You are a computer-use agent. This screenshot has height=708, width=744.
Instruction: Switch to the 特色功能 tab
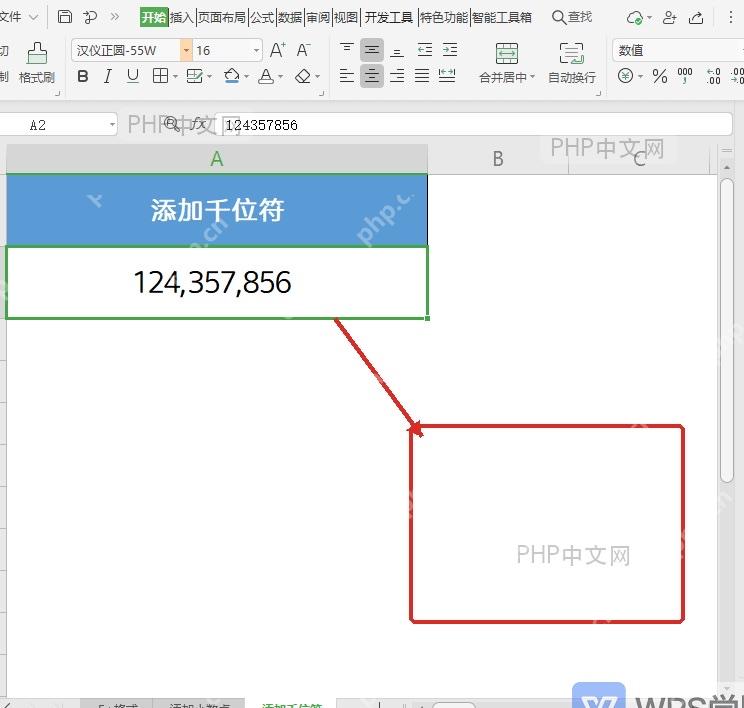click(x=444, y=18)
